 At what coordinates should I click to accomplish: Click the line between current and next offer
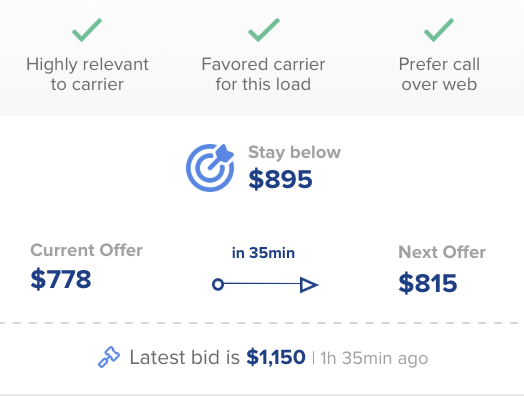262,284
